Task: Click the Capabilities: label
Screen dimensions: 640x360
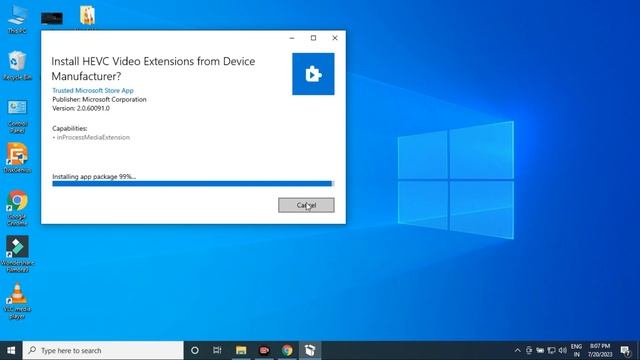Action: (70, 128)
